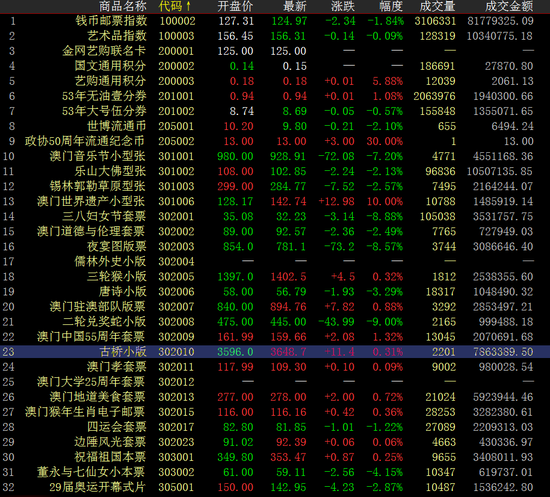Click code 200001 in the 代码 column

pyautogui.click(x=176, y=52)
